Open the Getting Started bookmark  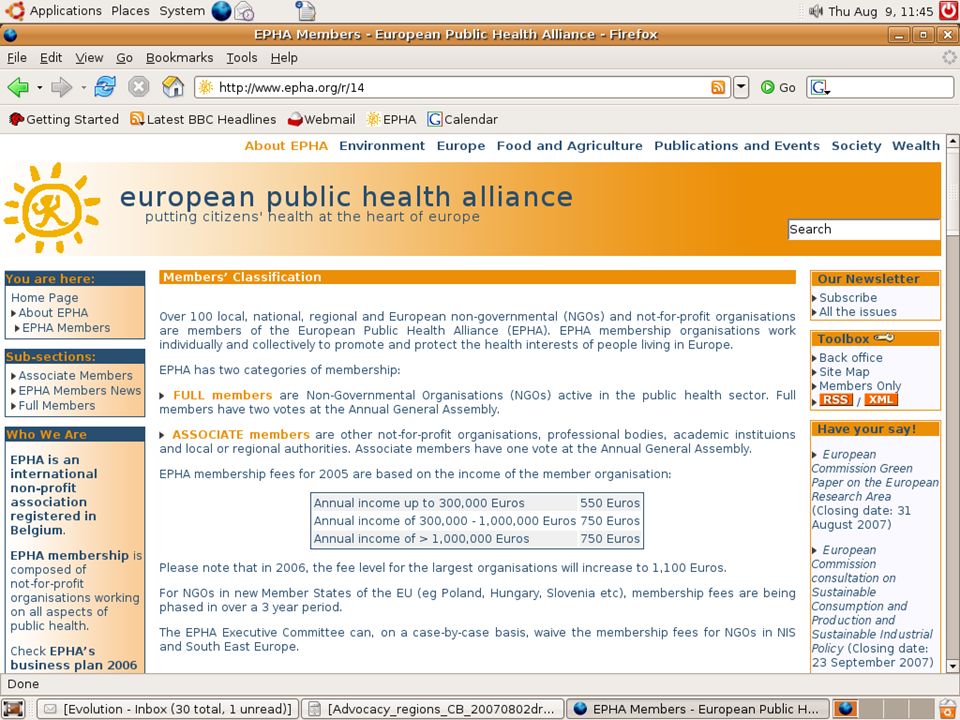[64, 119]
